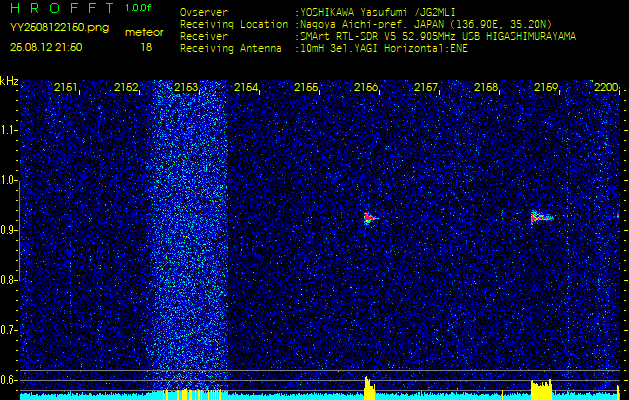The image size is (629, 400).
Task: Click the 2157 time marker
Action: pyautogui.click(x=426, y=87)
